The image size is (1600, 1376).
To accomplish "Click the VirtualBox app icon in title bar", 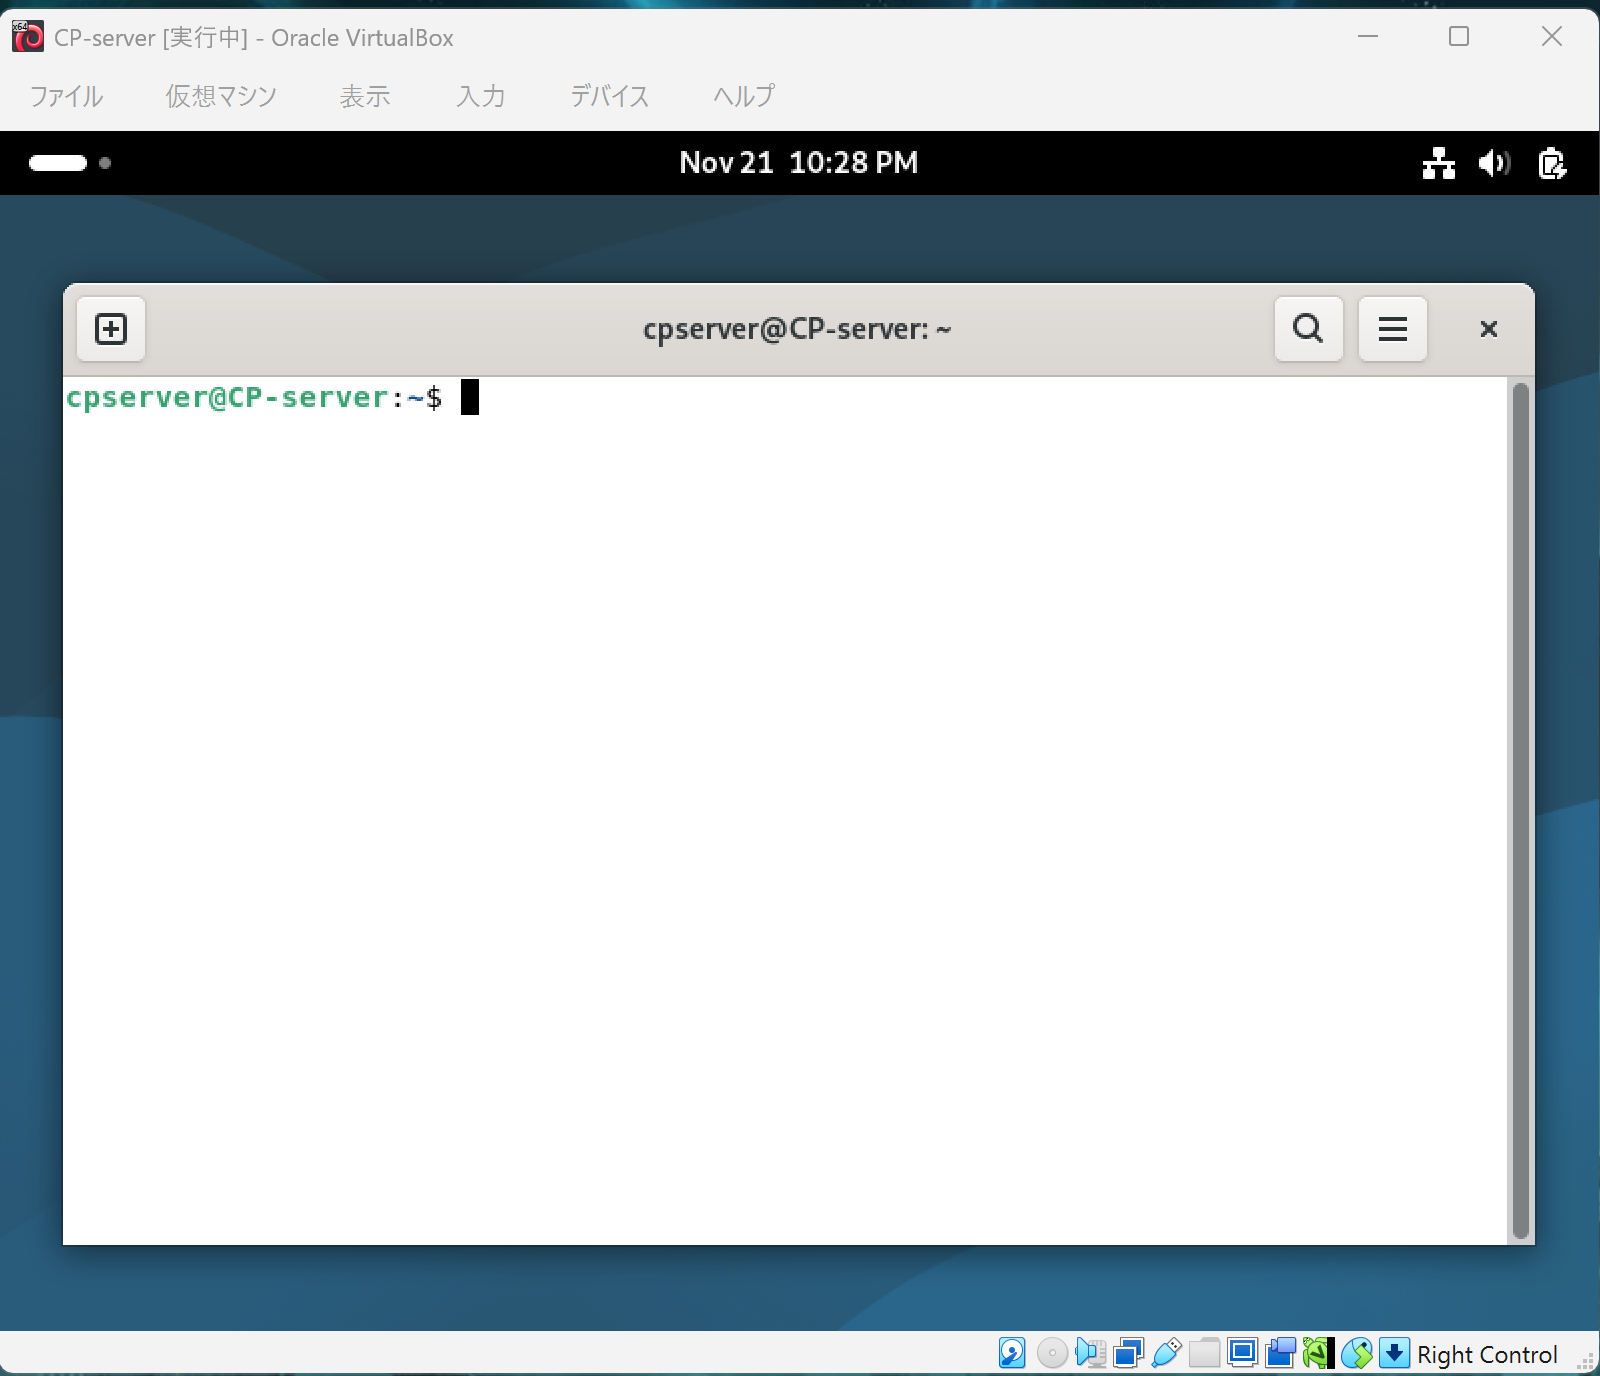I will pos(27,37).
